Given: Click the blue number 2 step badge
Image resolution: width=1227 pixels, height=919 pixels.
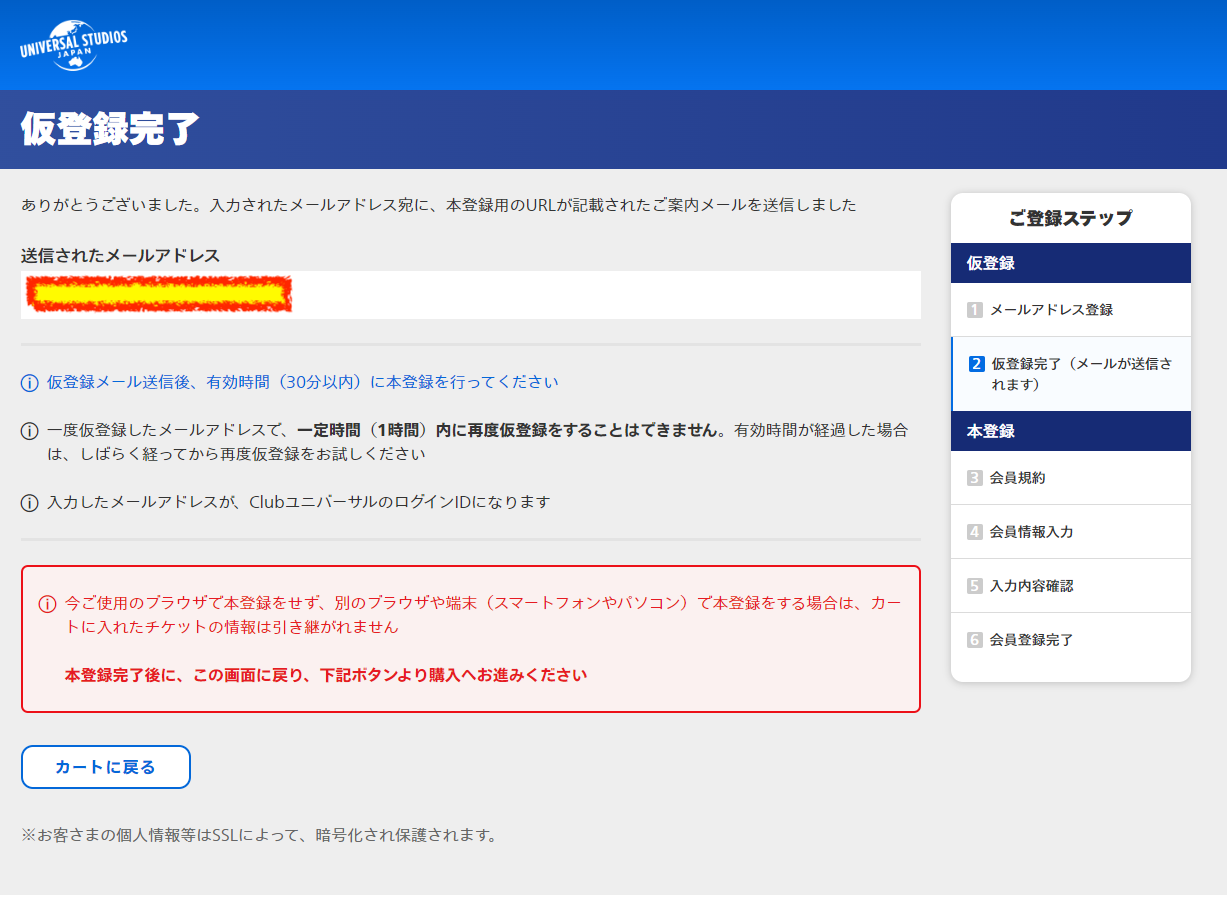Looking at the screenshot, I should click(977, 364).
